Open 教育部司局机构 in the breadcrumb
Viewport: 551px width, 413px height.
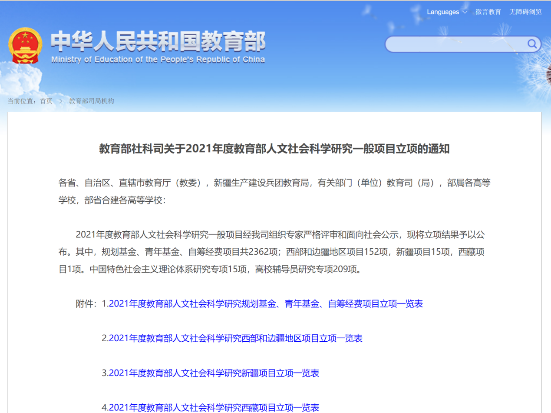(x=91, y=101)
